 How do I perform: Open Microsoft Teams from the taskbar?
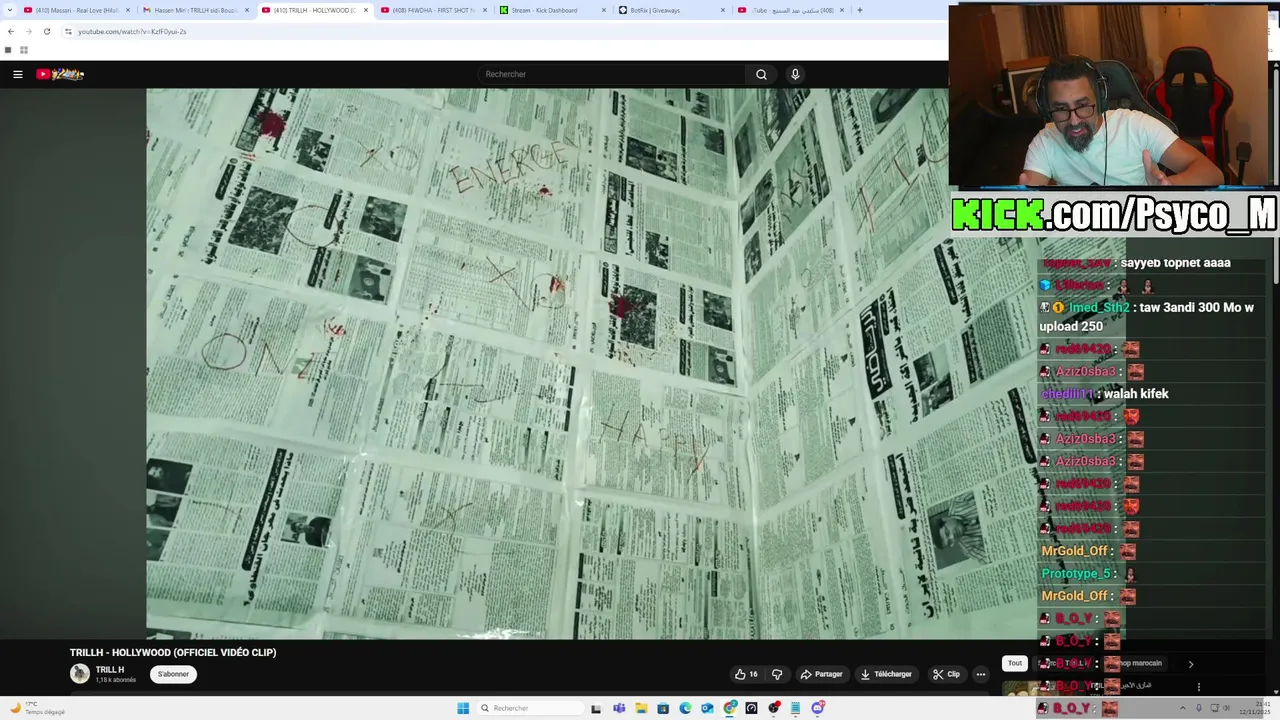point(619,708)
